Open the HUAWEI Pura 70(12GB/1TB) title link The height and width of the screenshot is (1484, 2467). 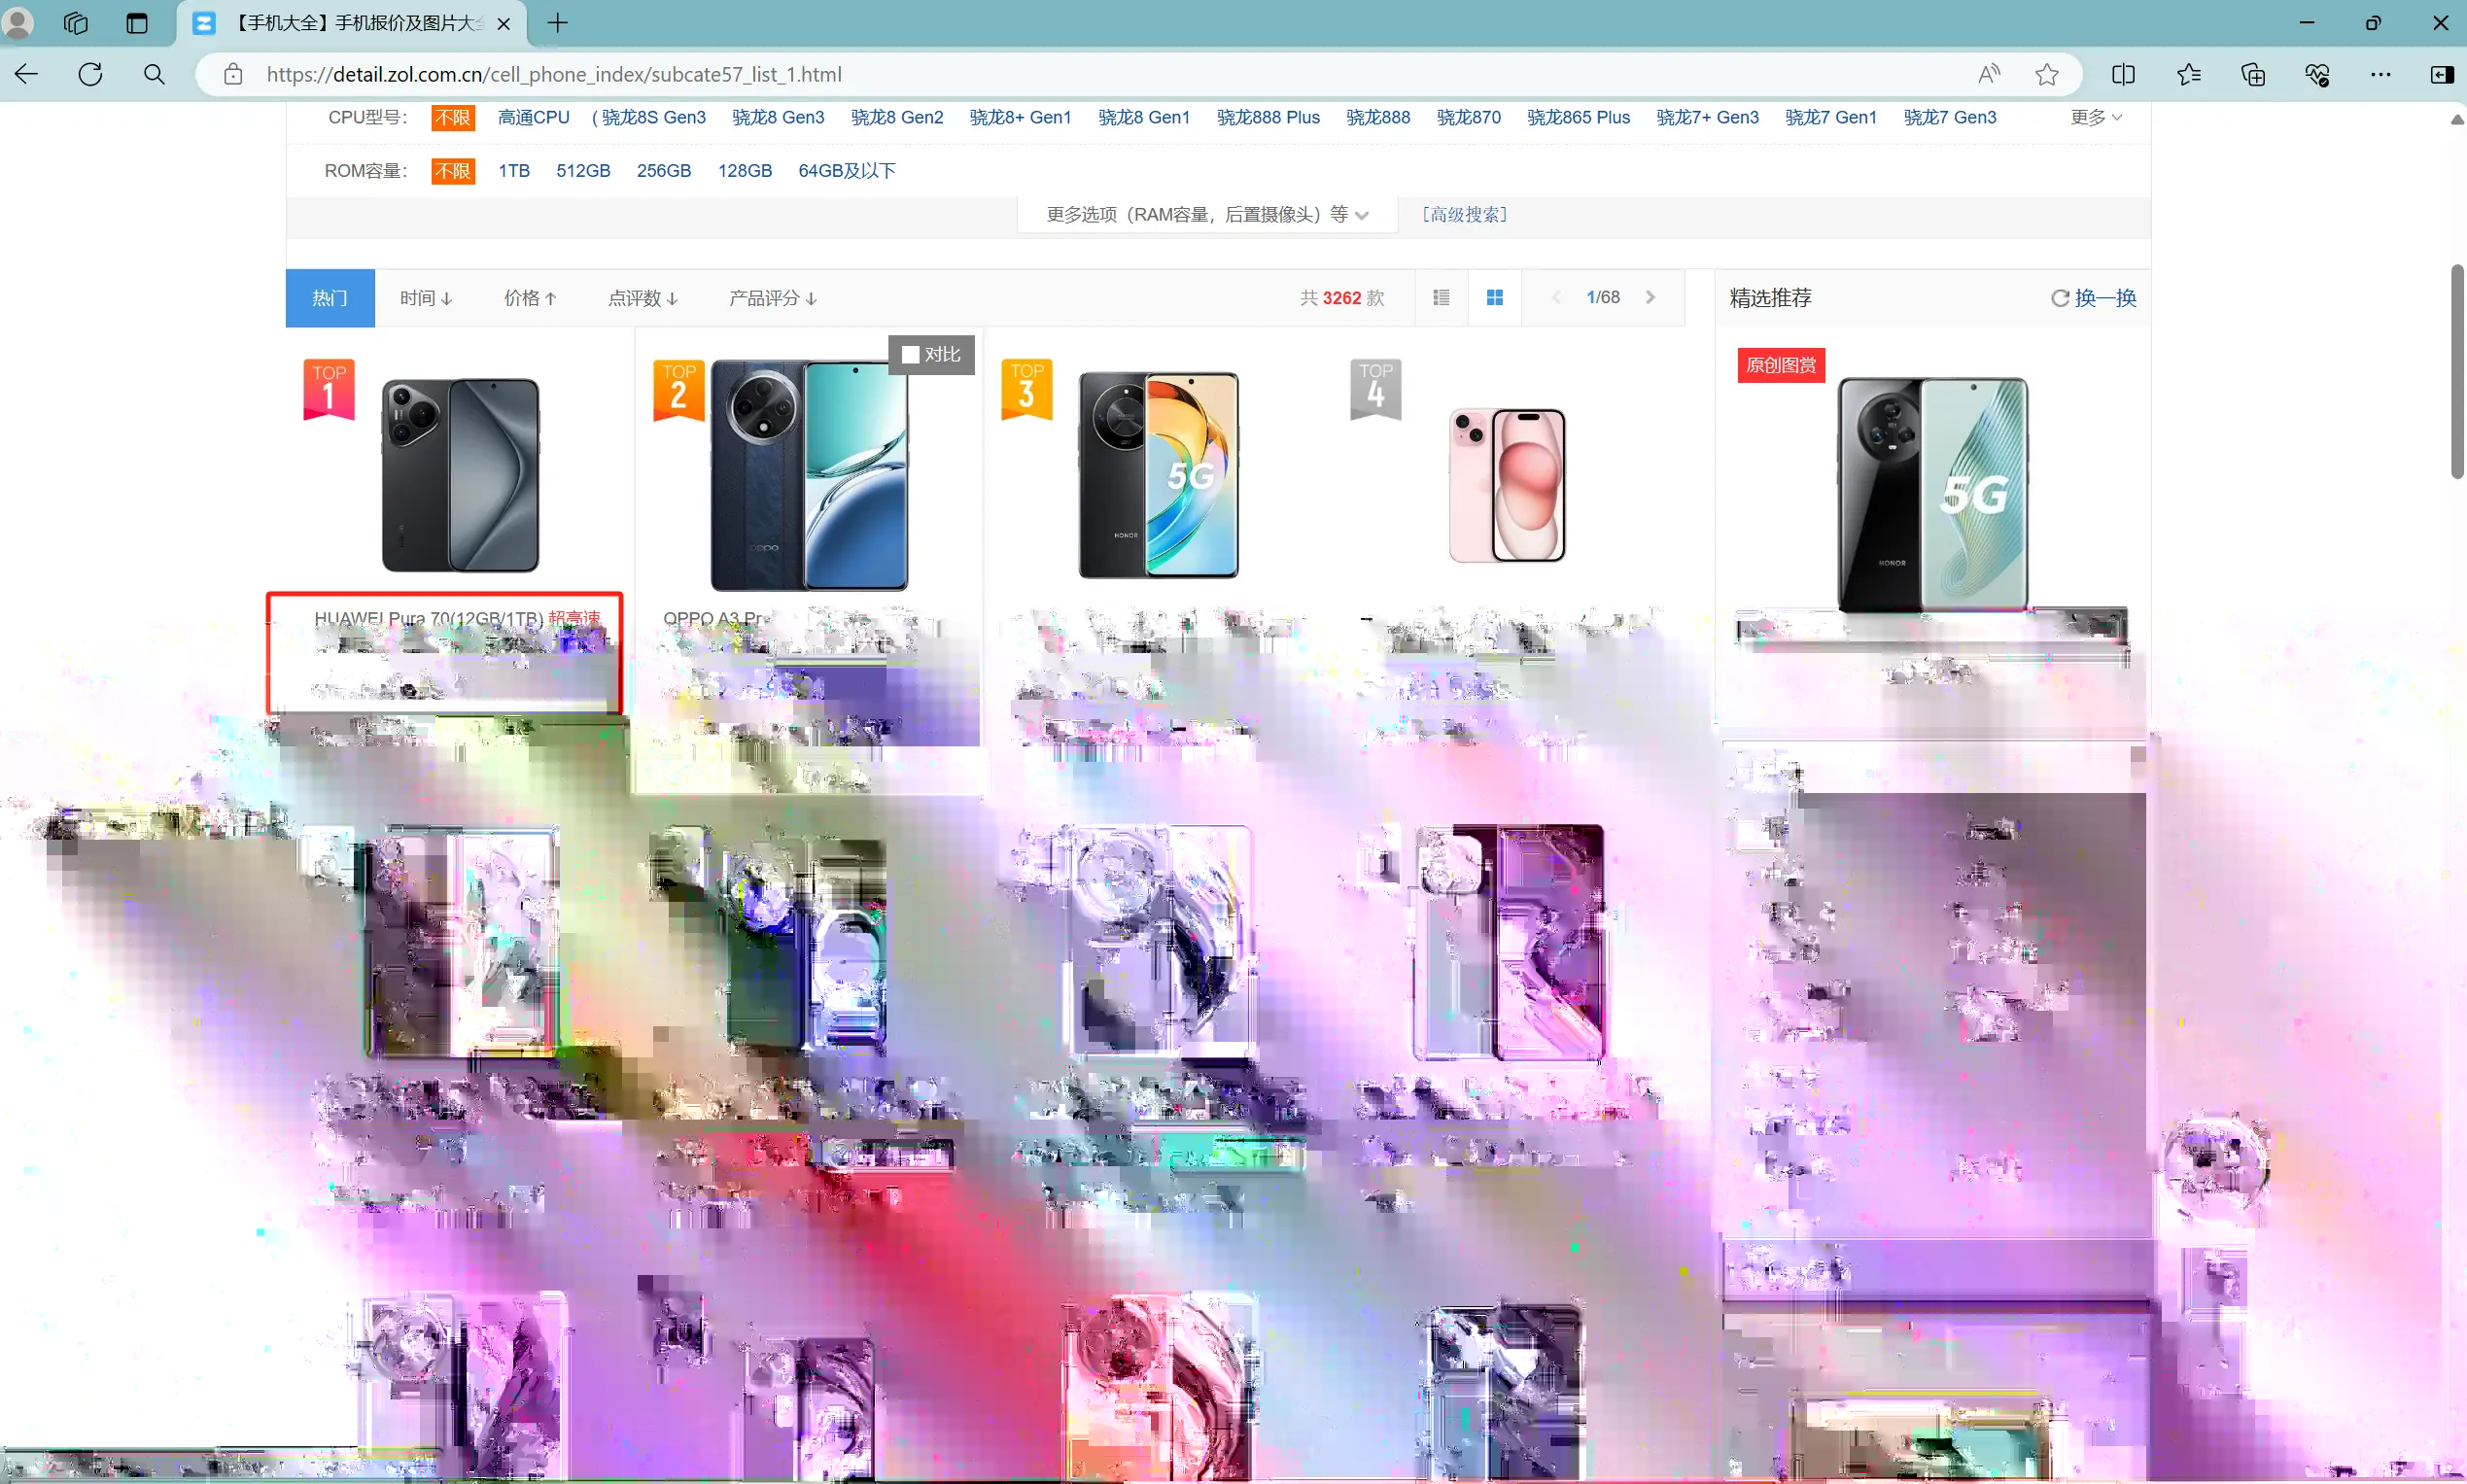429,618
